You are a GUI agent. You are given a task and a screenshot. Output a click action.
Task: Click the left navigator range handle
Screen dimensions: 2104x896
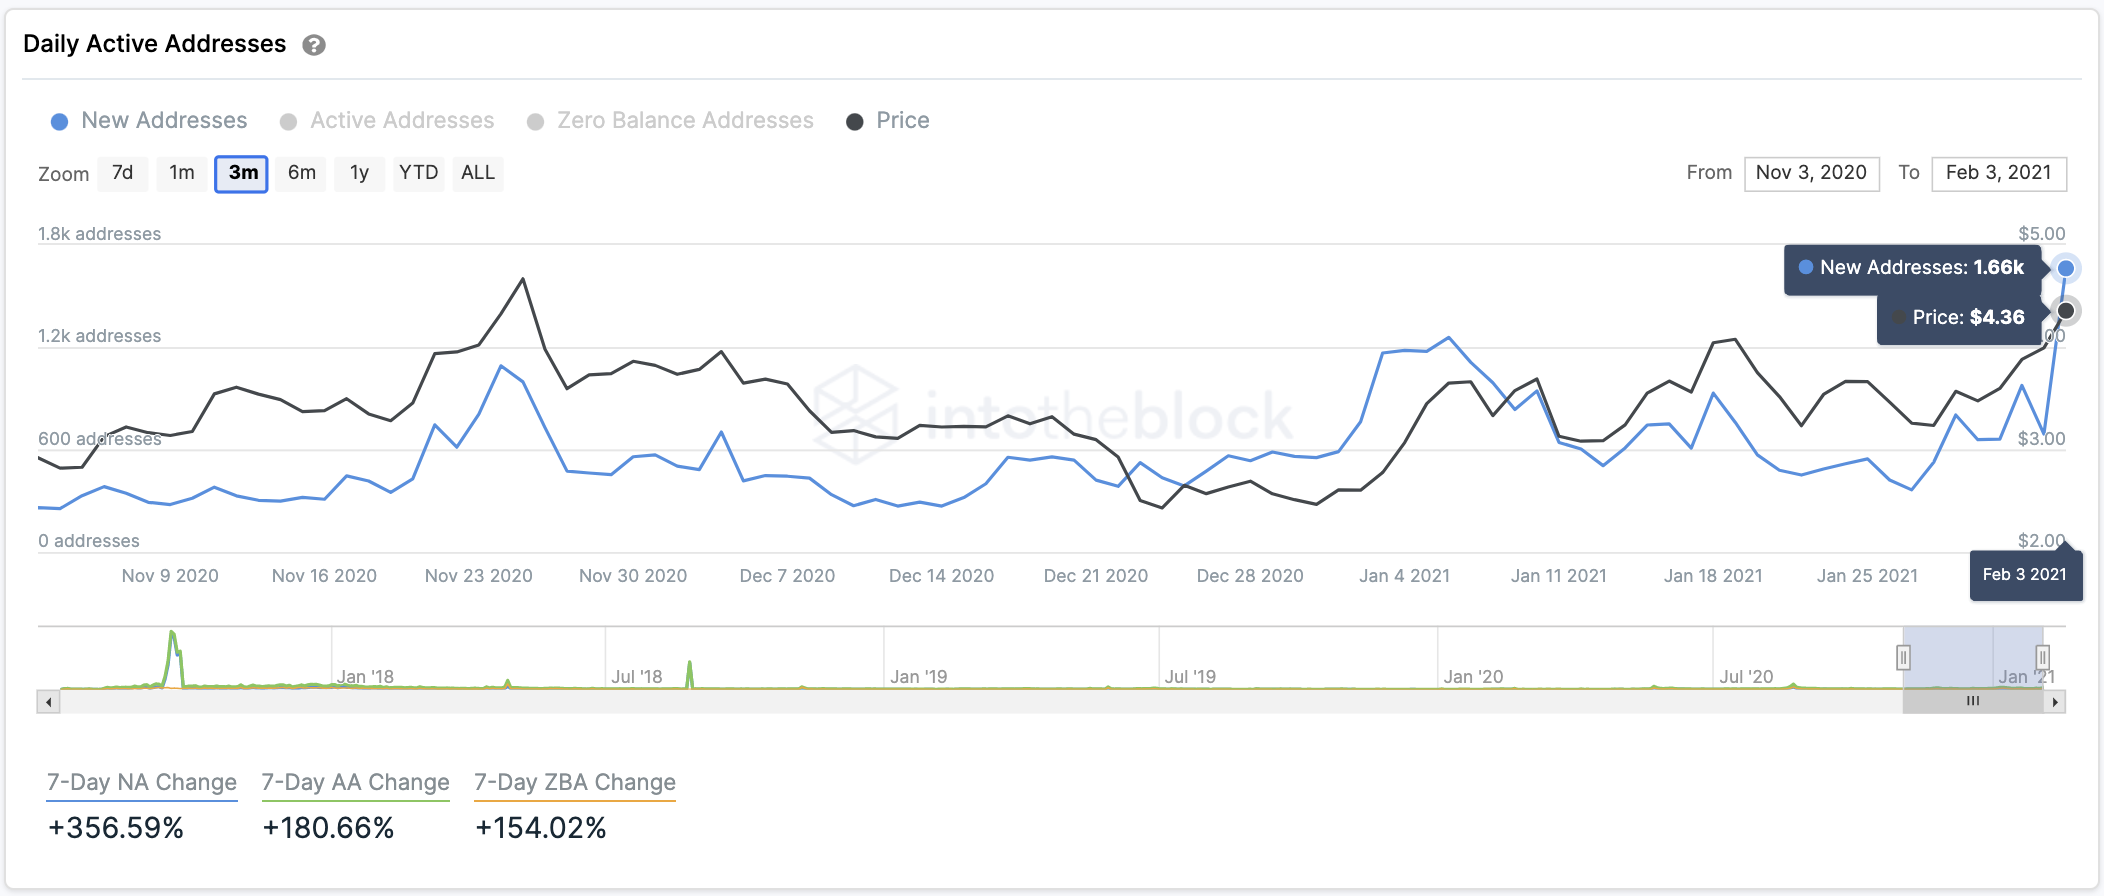[1903, 657]
